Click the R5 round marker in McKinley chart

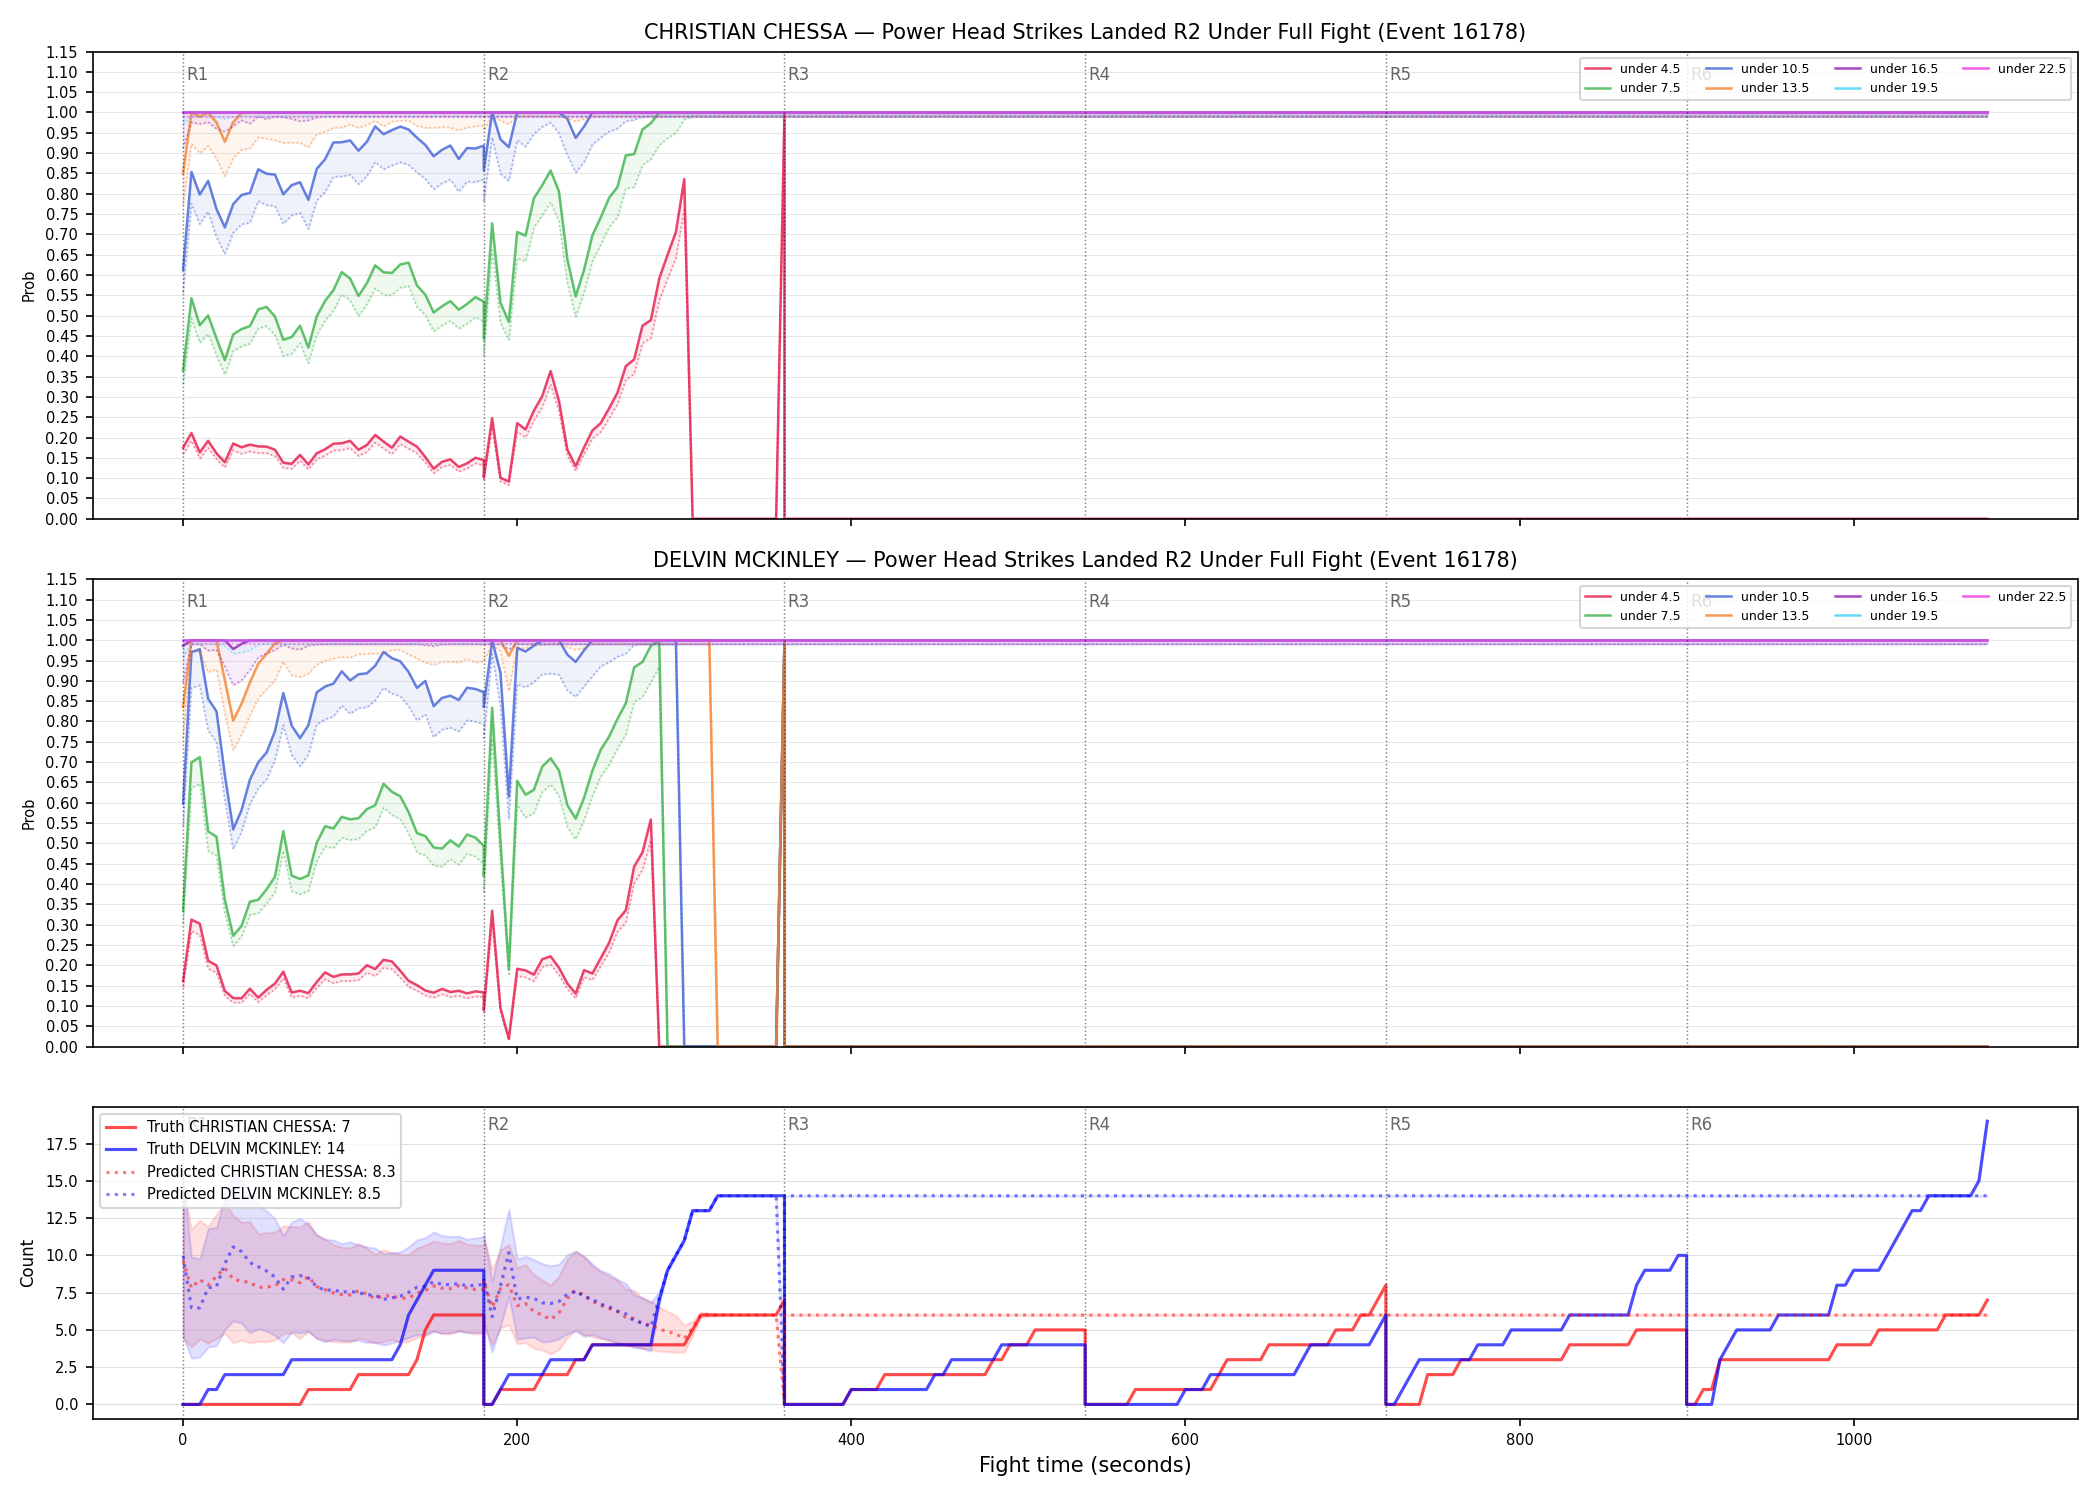1400,601
